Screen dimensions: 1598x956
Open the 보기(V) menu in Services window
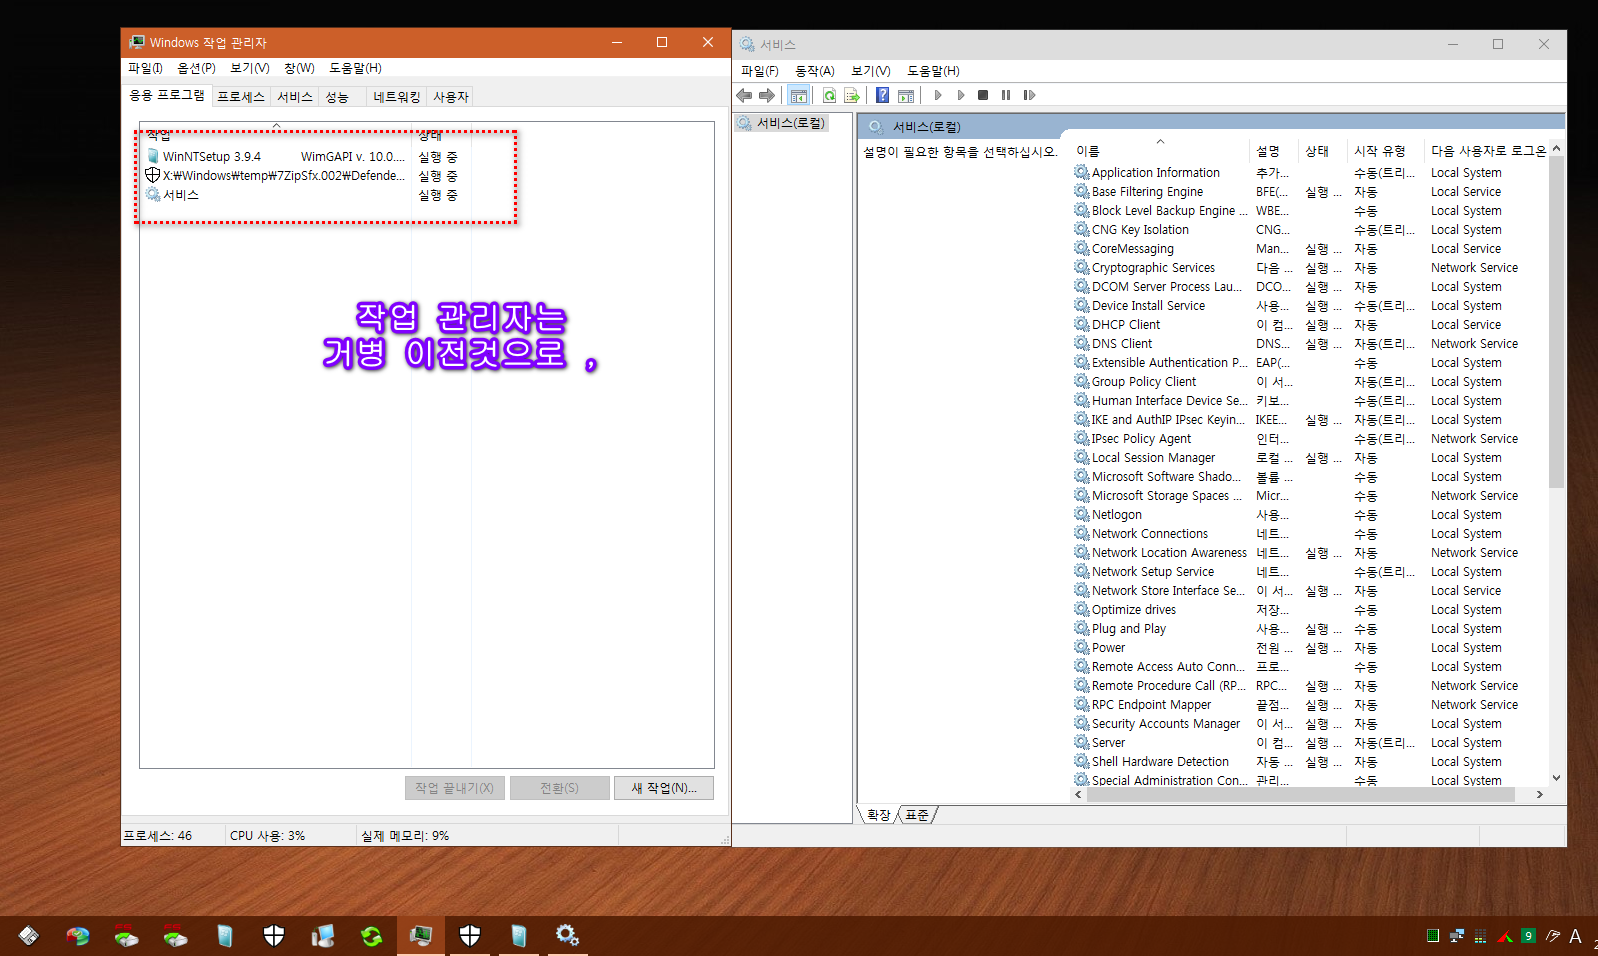[x=871, y=71]
